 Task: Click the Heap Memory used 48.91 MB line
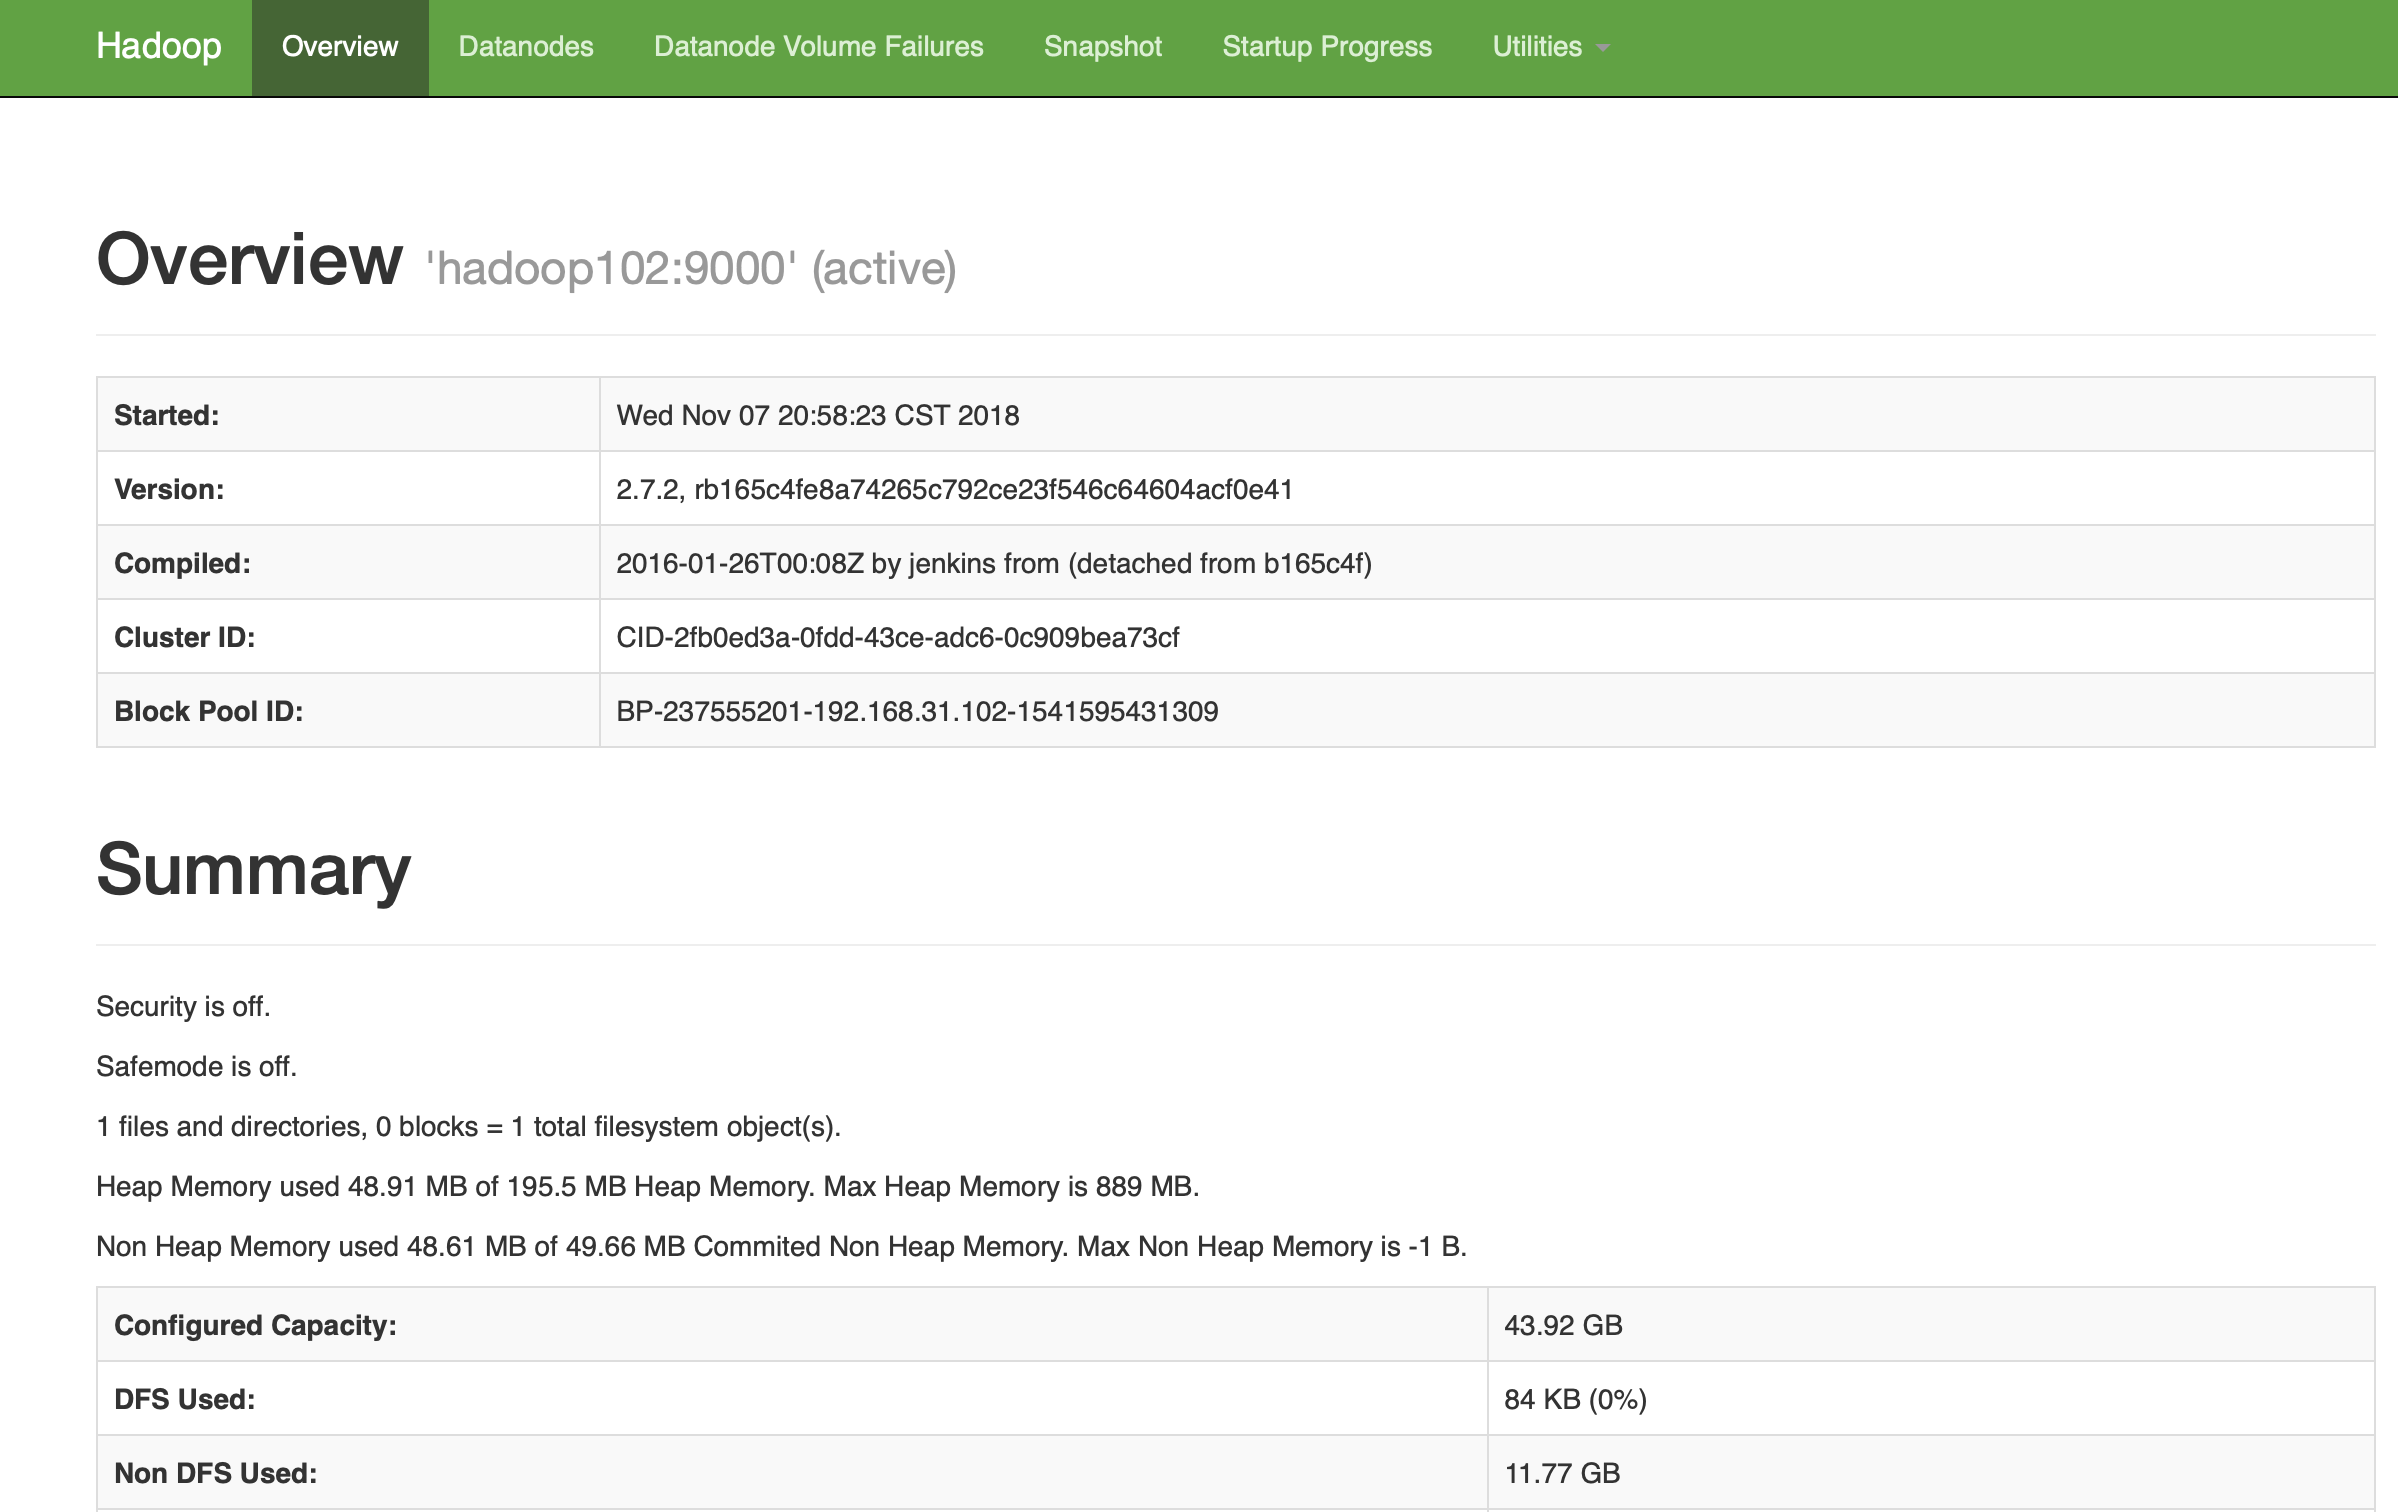[x=647, y=1186]
